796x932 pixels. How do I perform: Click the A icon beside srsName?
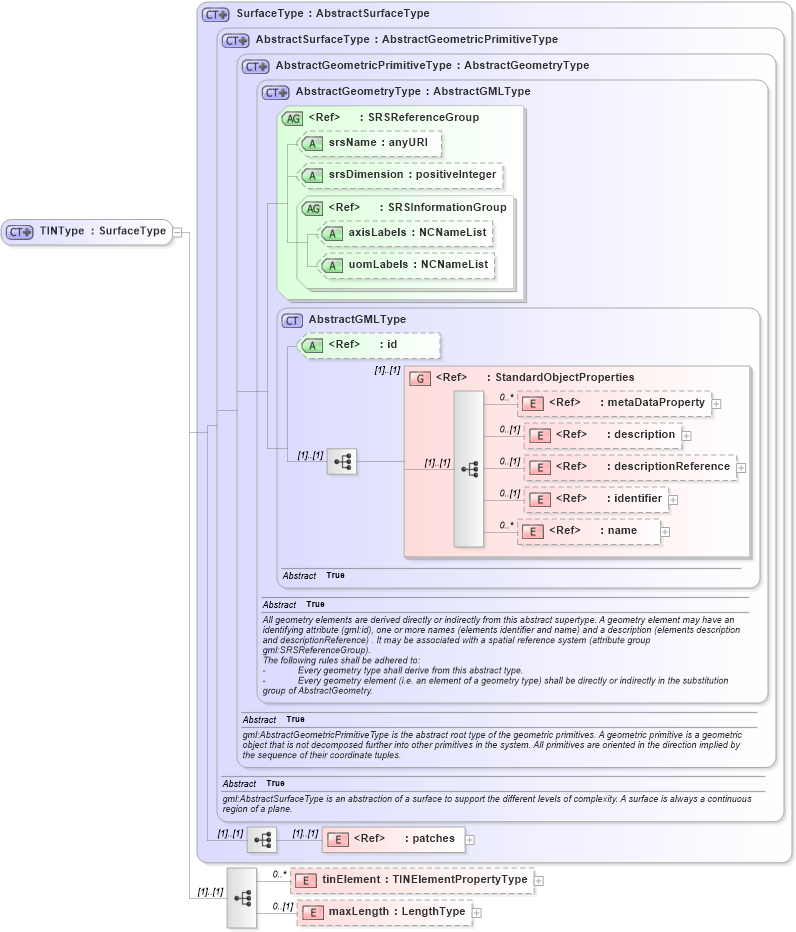click(312, 143)
